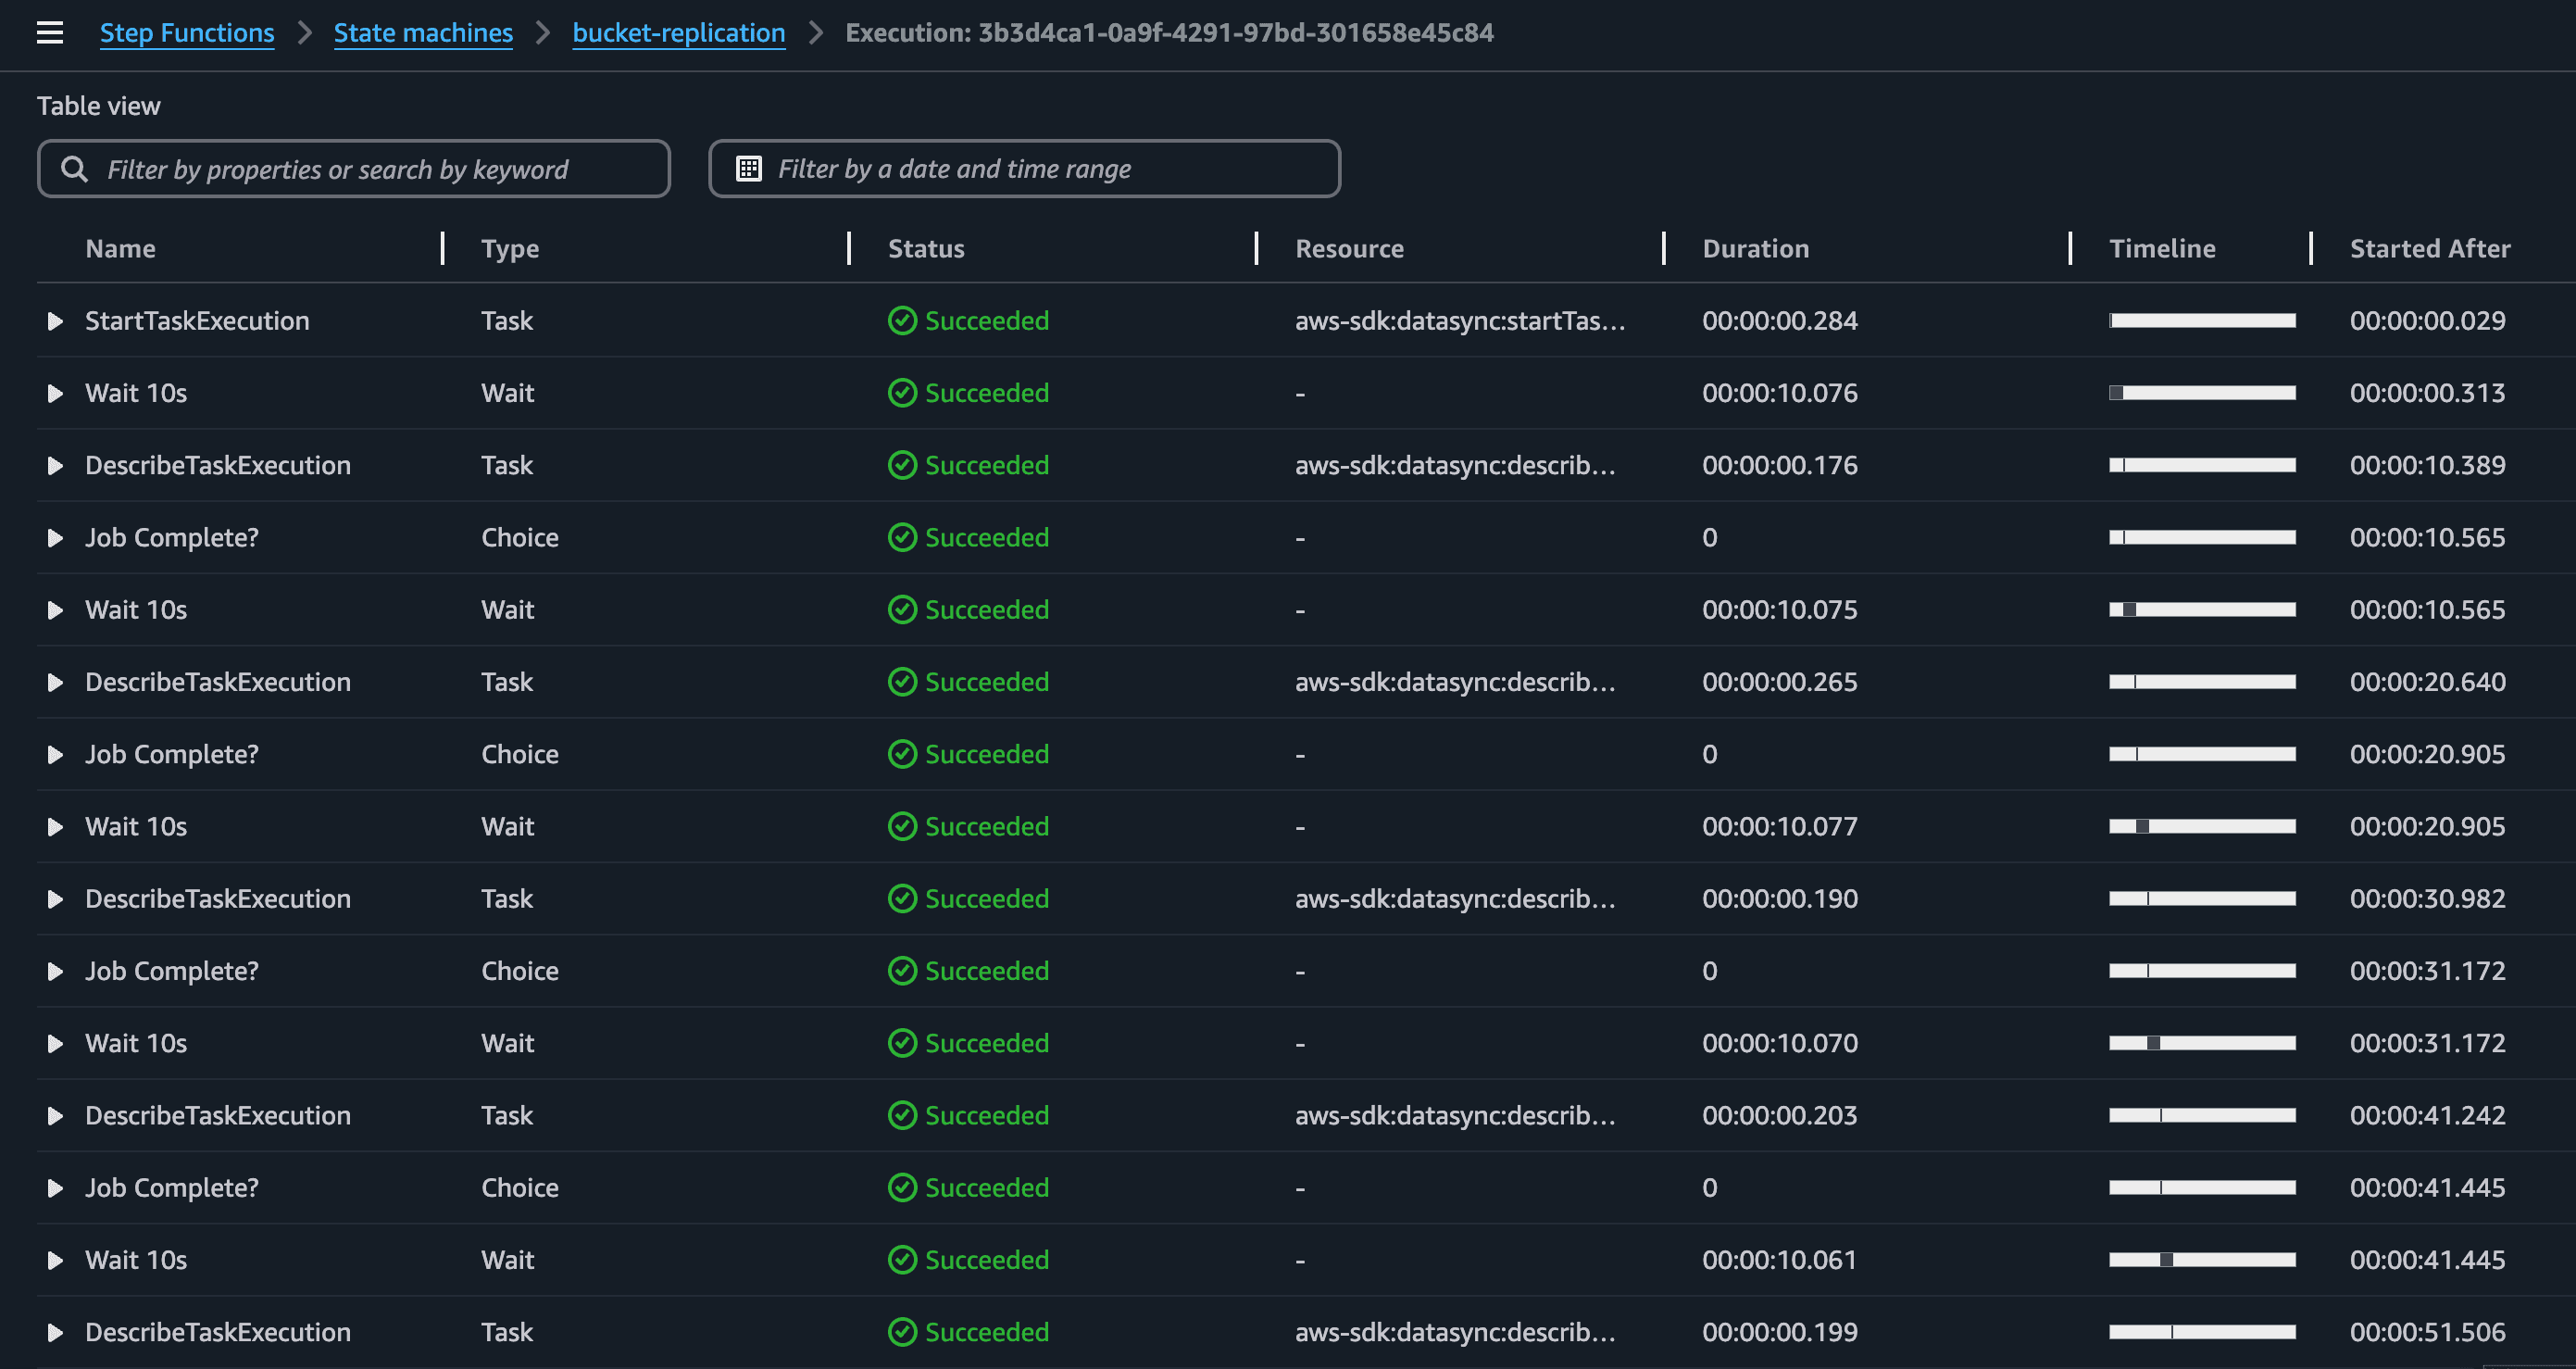This screenshot has width=2576, height=1369.
Task: Expand Wait 10s row with duration 00:00:10.061
Action: (x=55, y=1260)
